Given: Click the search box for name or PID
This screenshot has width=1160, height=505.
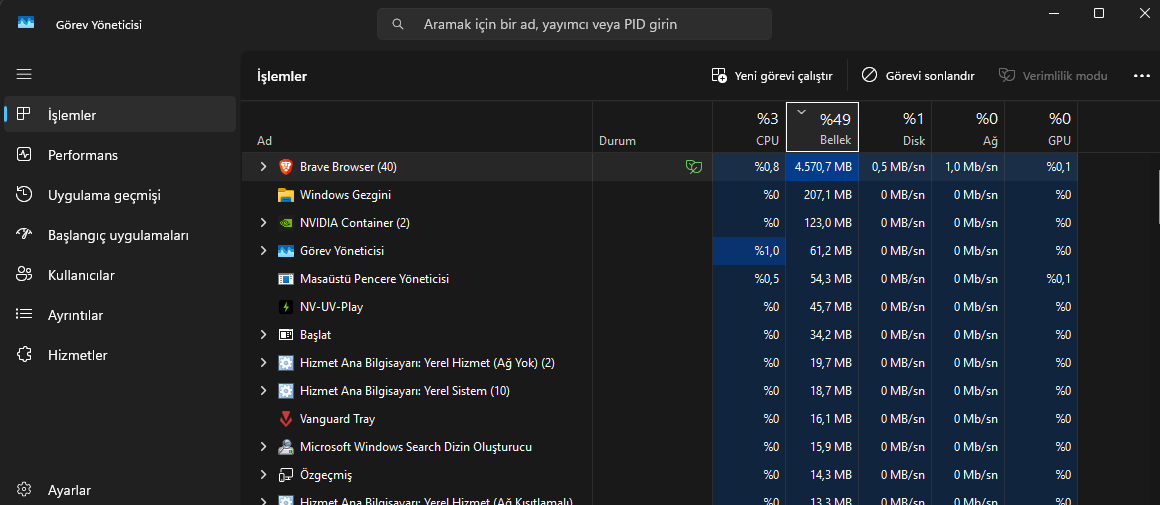Looking at the screenshot, I should point(574,24).
